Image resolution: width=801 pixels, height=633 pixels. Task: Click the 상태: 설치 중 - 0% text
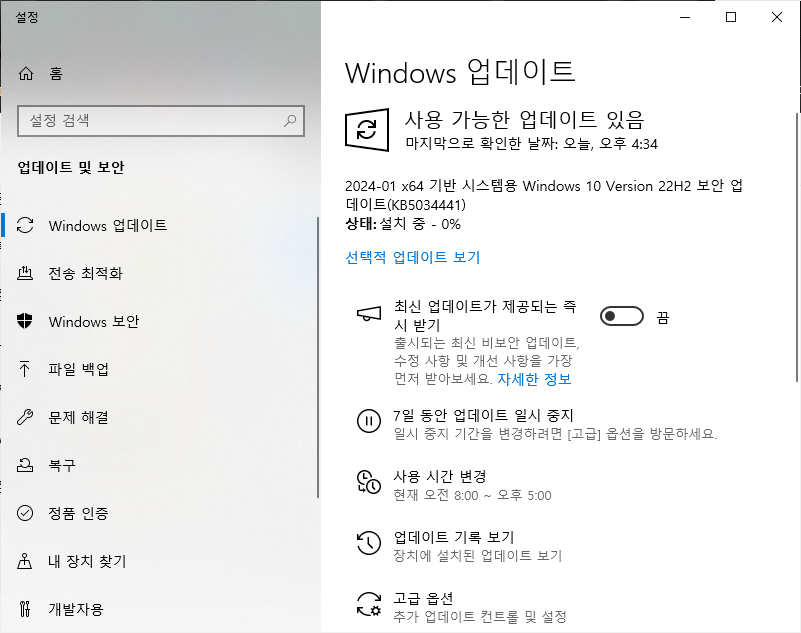(403, 224)
